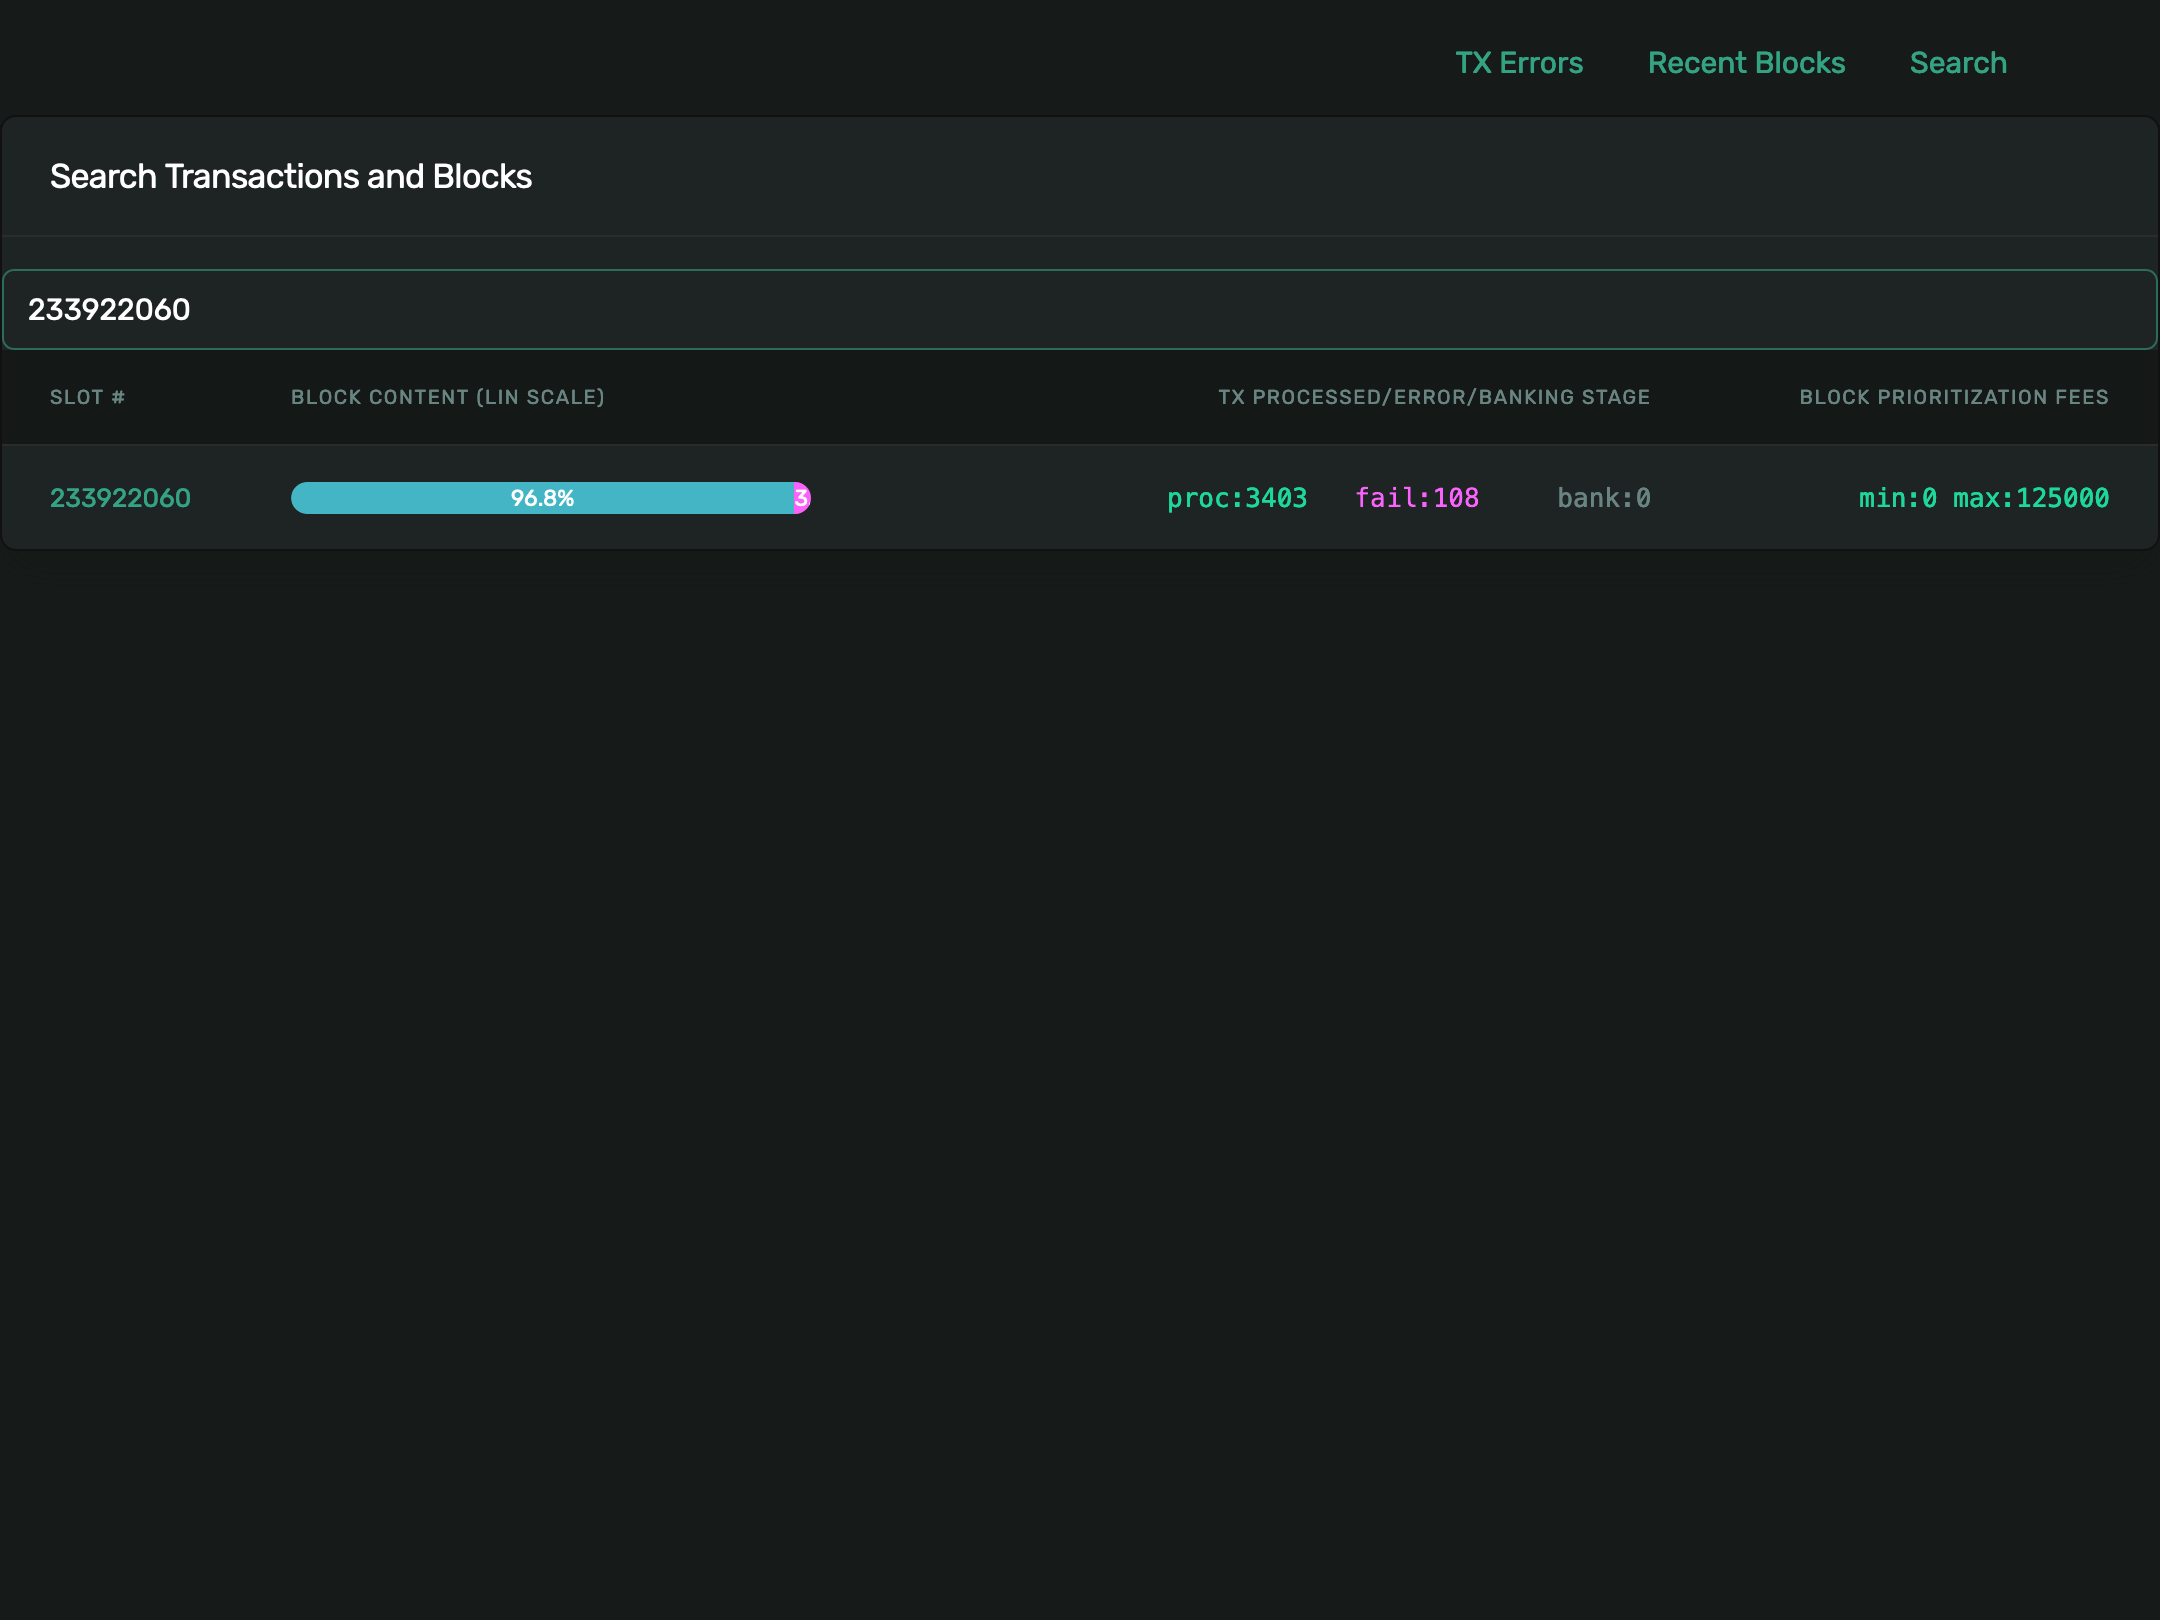The image size is (2160, 1620).
Task: Click the pink failed segment of bar
Action: pos(802,498)
